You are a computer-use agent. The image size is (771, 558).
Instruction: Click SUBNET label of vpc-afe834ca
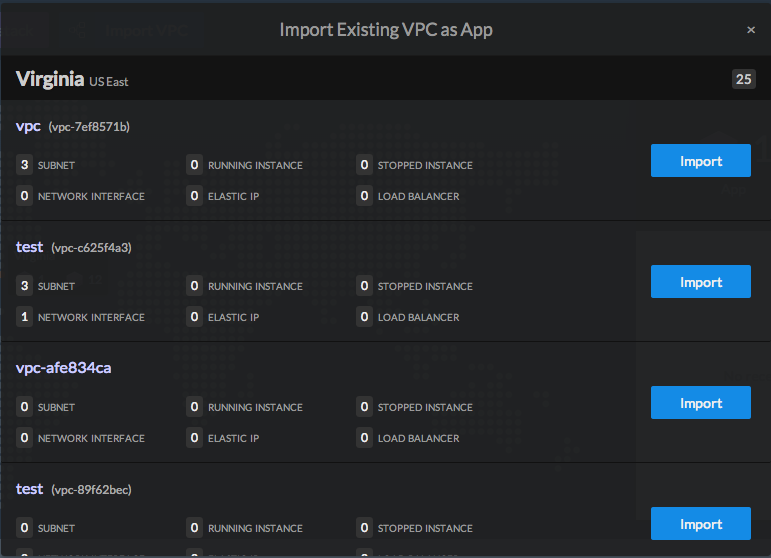[57, 408]
